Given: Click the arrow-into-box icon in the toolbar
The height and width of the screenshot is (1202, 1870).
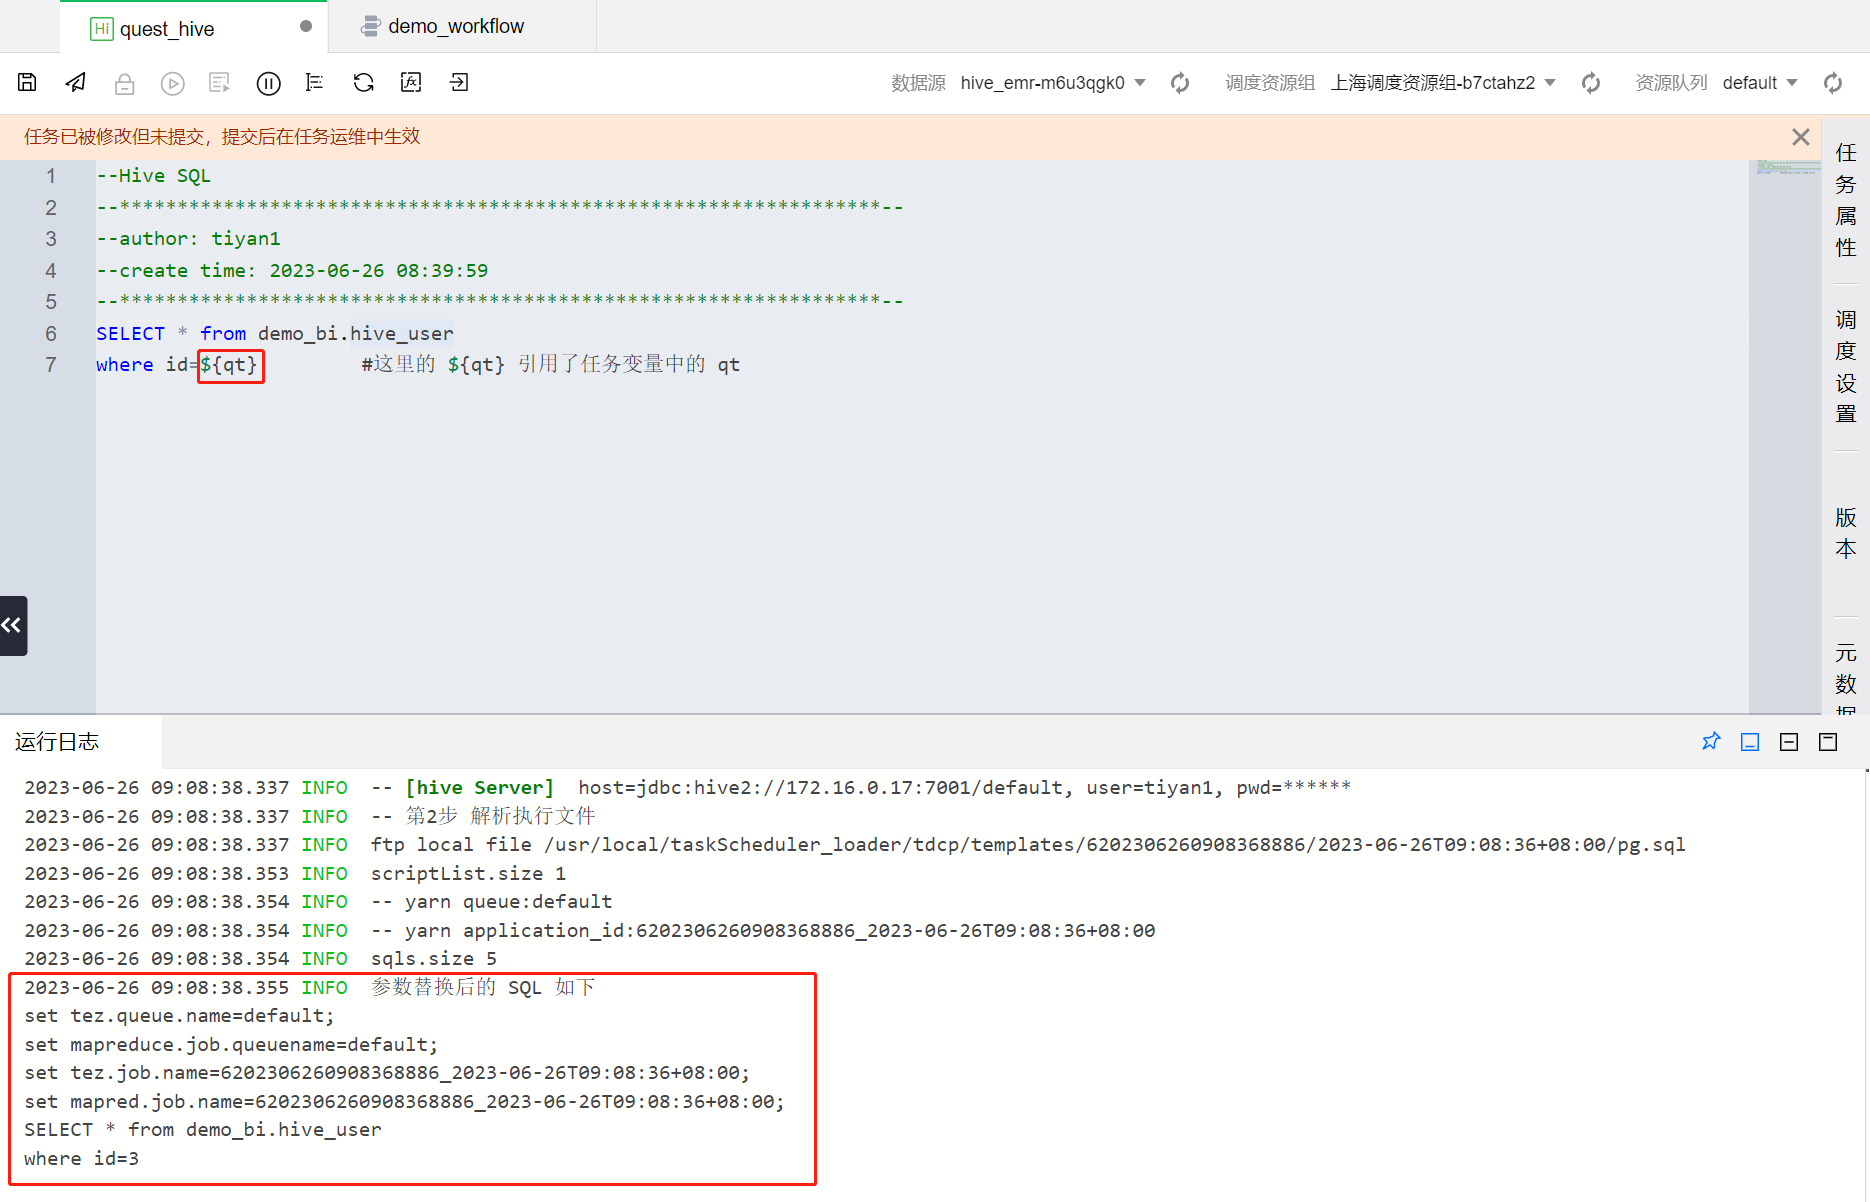Looking at the screenshot, I should point(459,83).
